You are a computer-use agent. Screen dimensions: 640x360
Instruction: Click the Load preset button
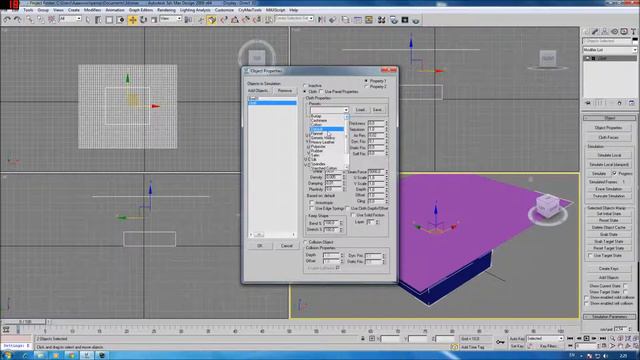coord(360,110)
